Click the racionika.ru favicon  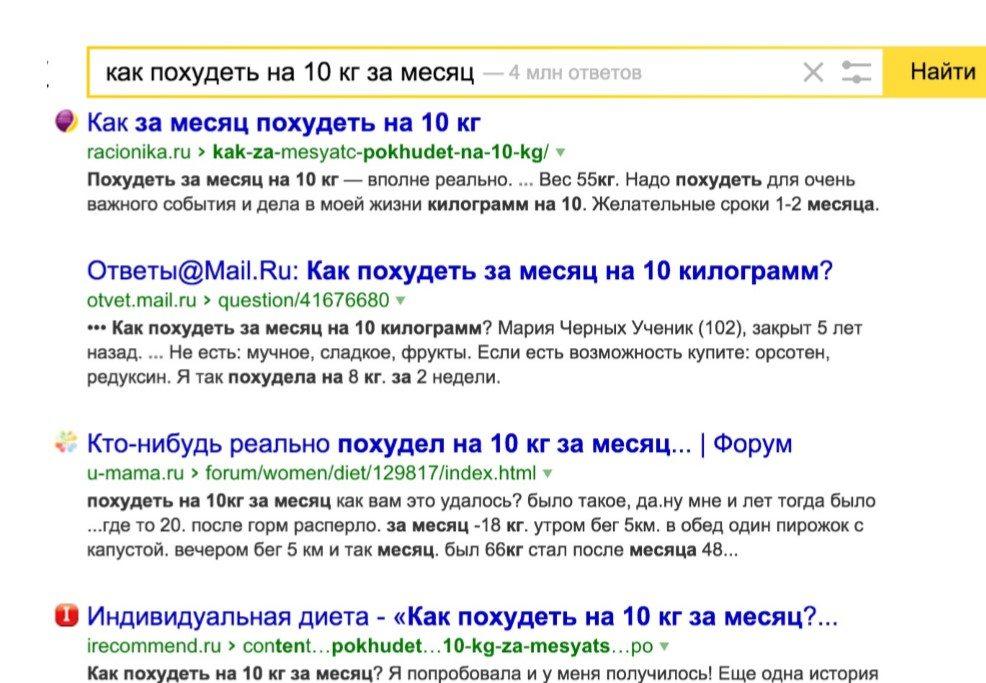[x=65, y=122]
